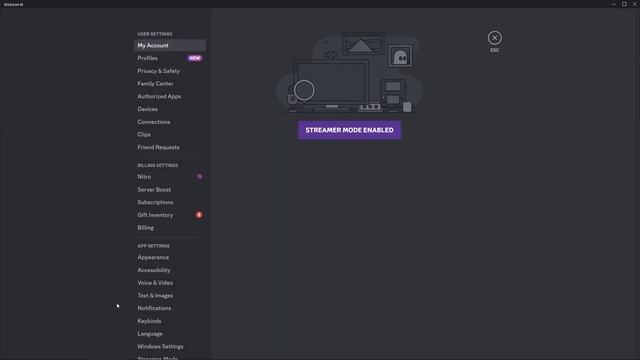Click the red notification badge on Gift Inventory

coord(199,215)
